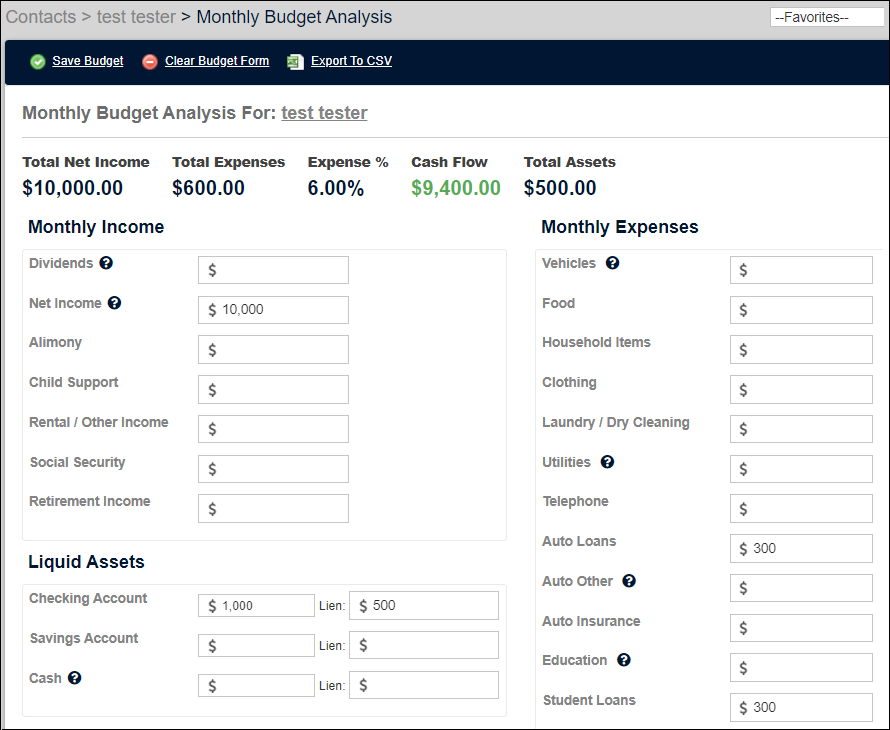This screenshot has height=730, width=890.
Task: Focus the Alimony input field
Action: click(x=273, y=350)
